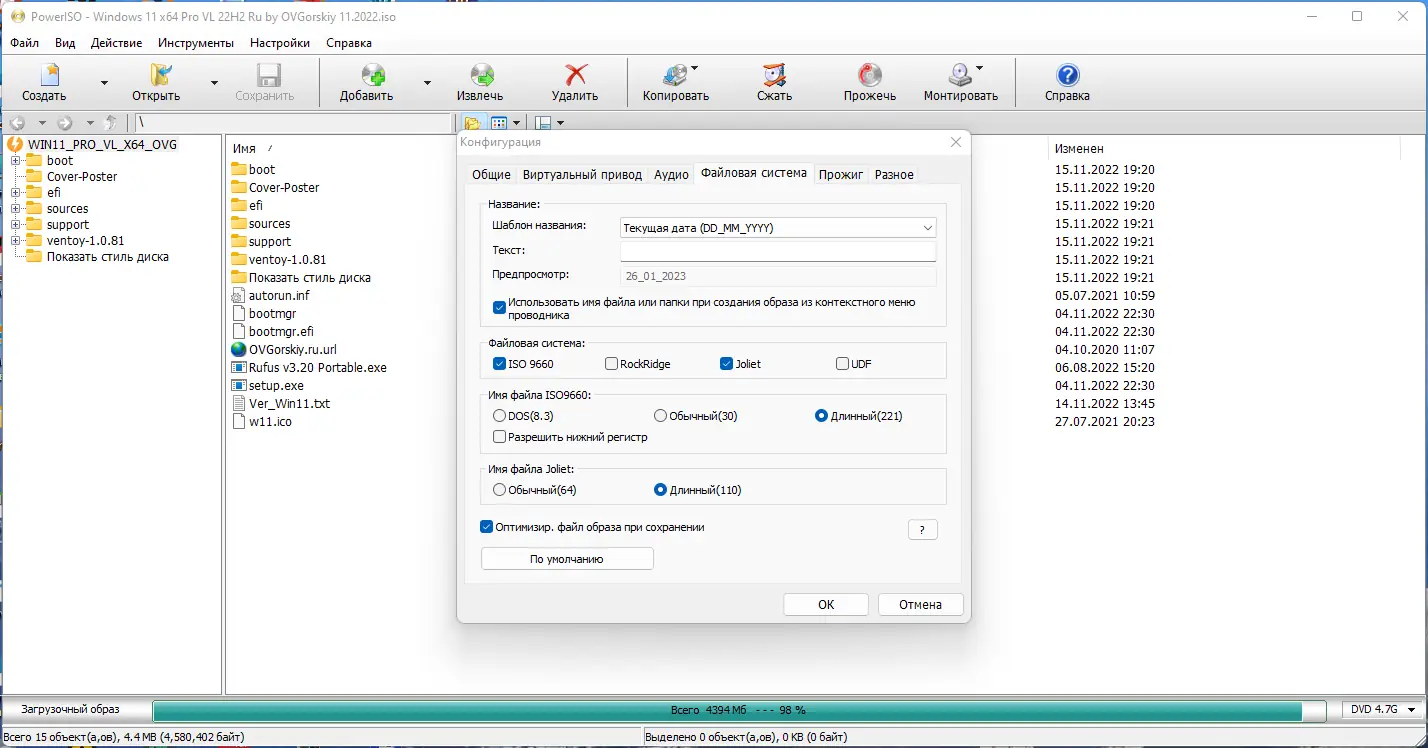
Task: Select the autorun.inf file icon
Action: tap(238, 296)
